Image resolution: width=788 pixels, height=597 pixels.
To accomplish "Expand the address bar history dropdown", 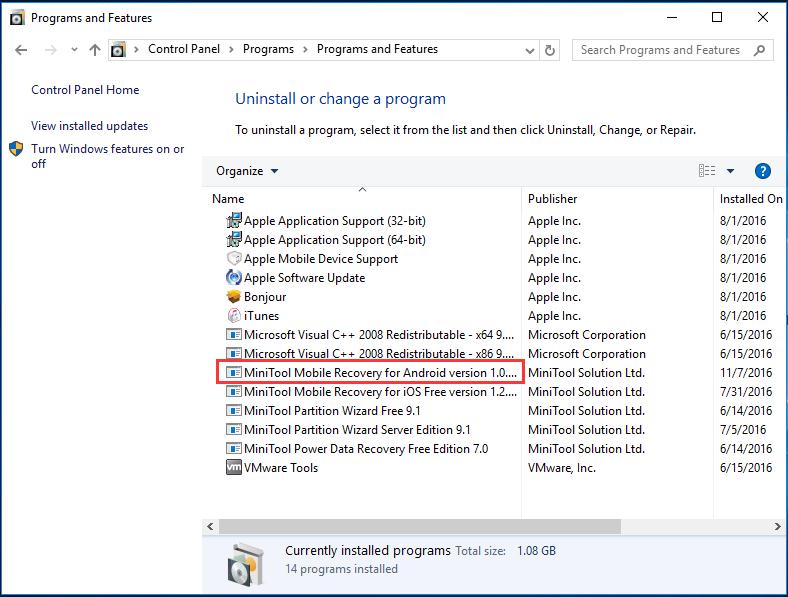I will (x=529, y=50).
